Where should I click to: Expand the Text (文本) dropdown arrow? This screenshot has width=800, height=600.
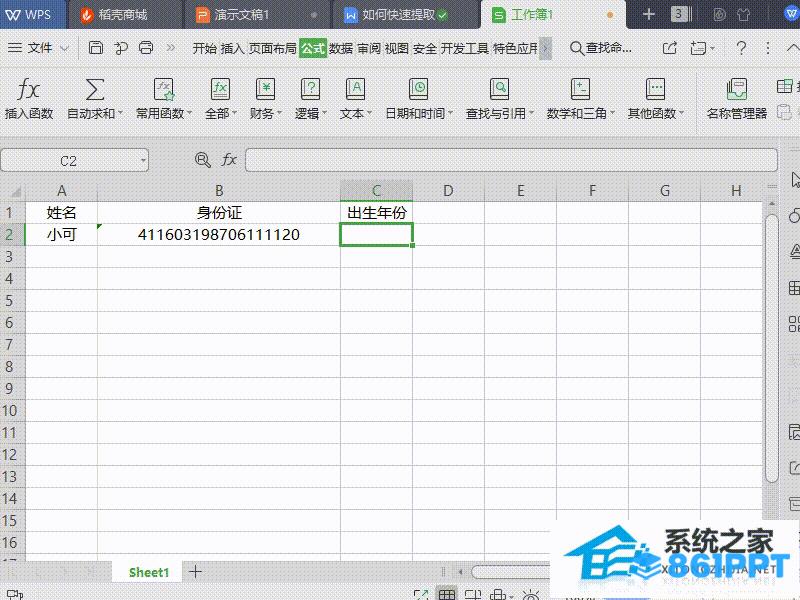(369, 113)
